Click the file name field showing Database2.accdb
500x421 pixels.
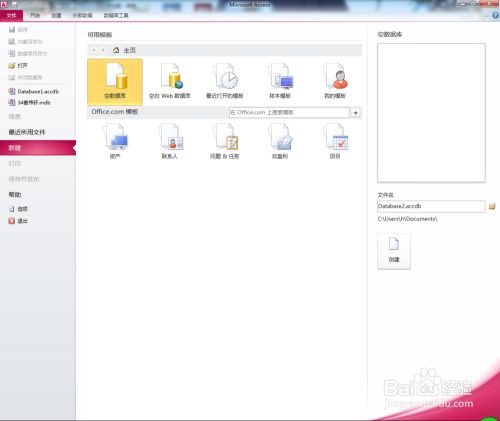[431, 206]
